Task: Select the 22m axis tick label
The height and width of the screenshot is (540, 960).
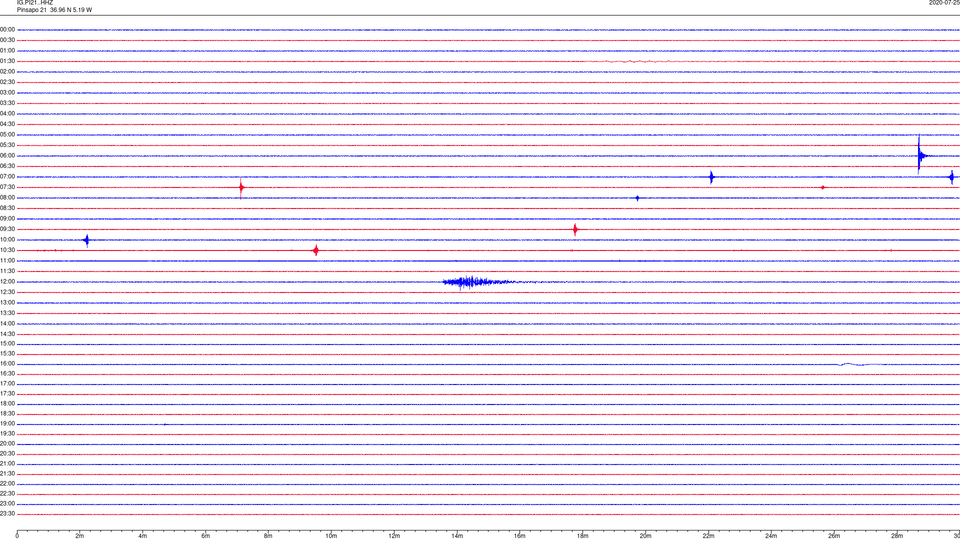Action: point(708,536)
